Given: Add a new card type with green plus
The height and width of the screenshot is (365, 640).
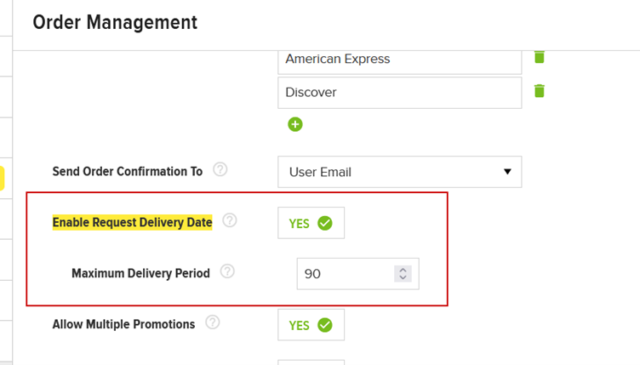Looking at the screenshot, I should point(295,124).
